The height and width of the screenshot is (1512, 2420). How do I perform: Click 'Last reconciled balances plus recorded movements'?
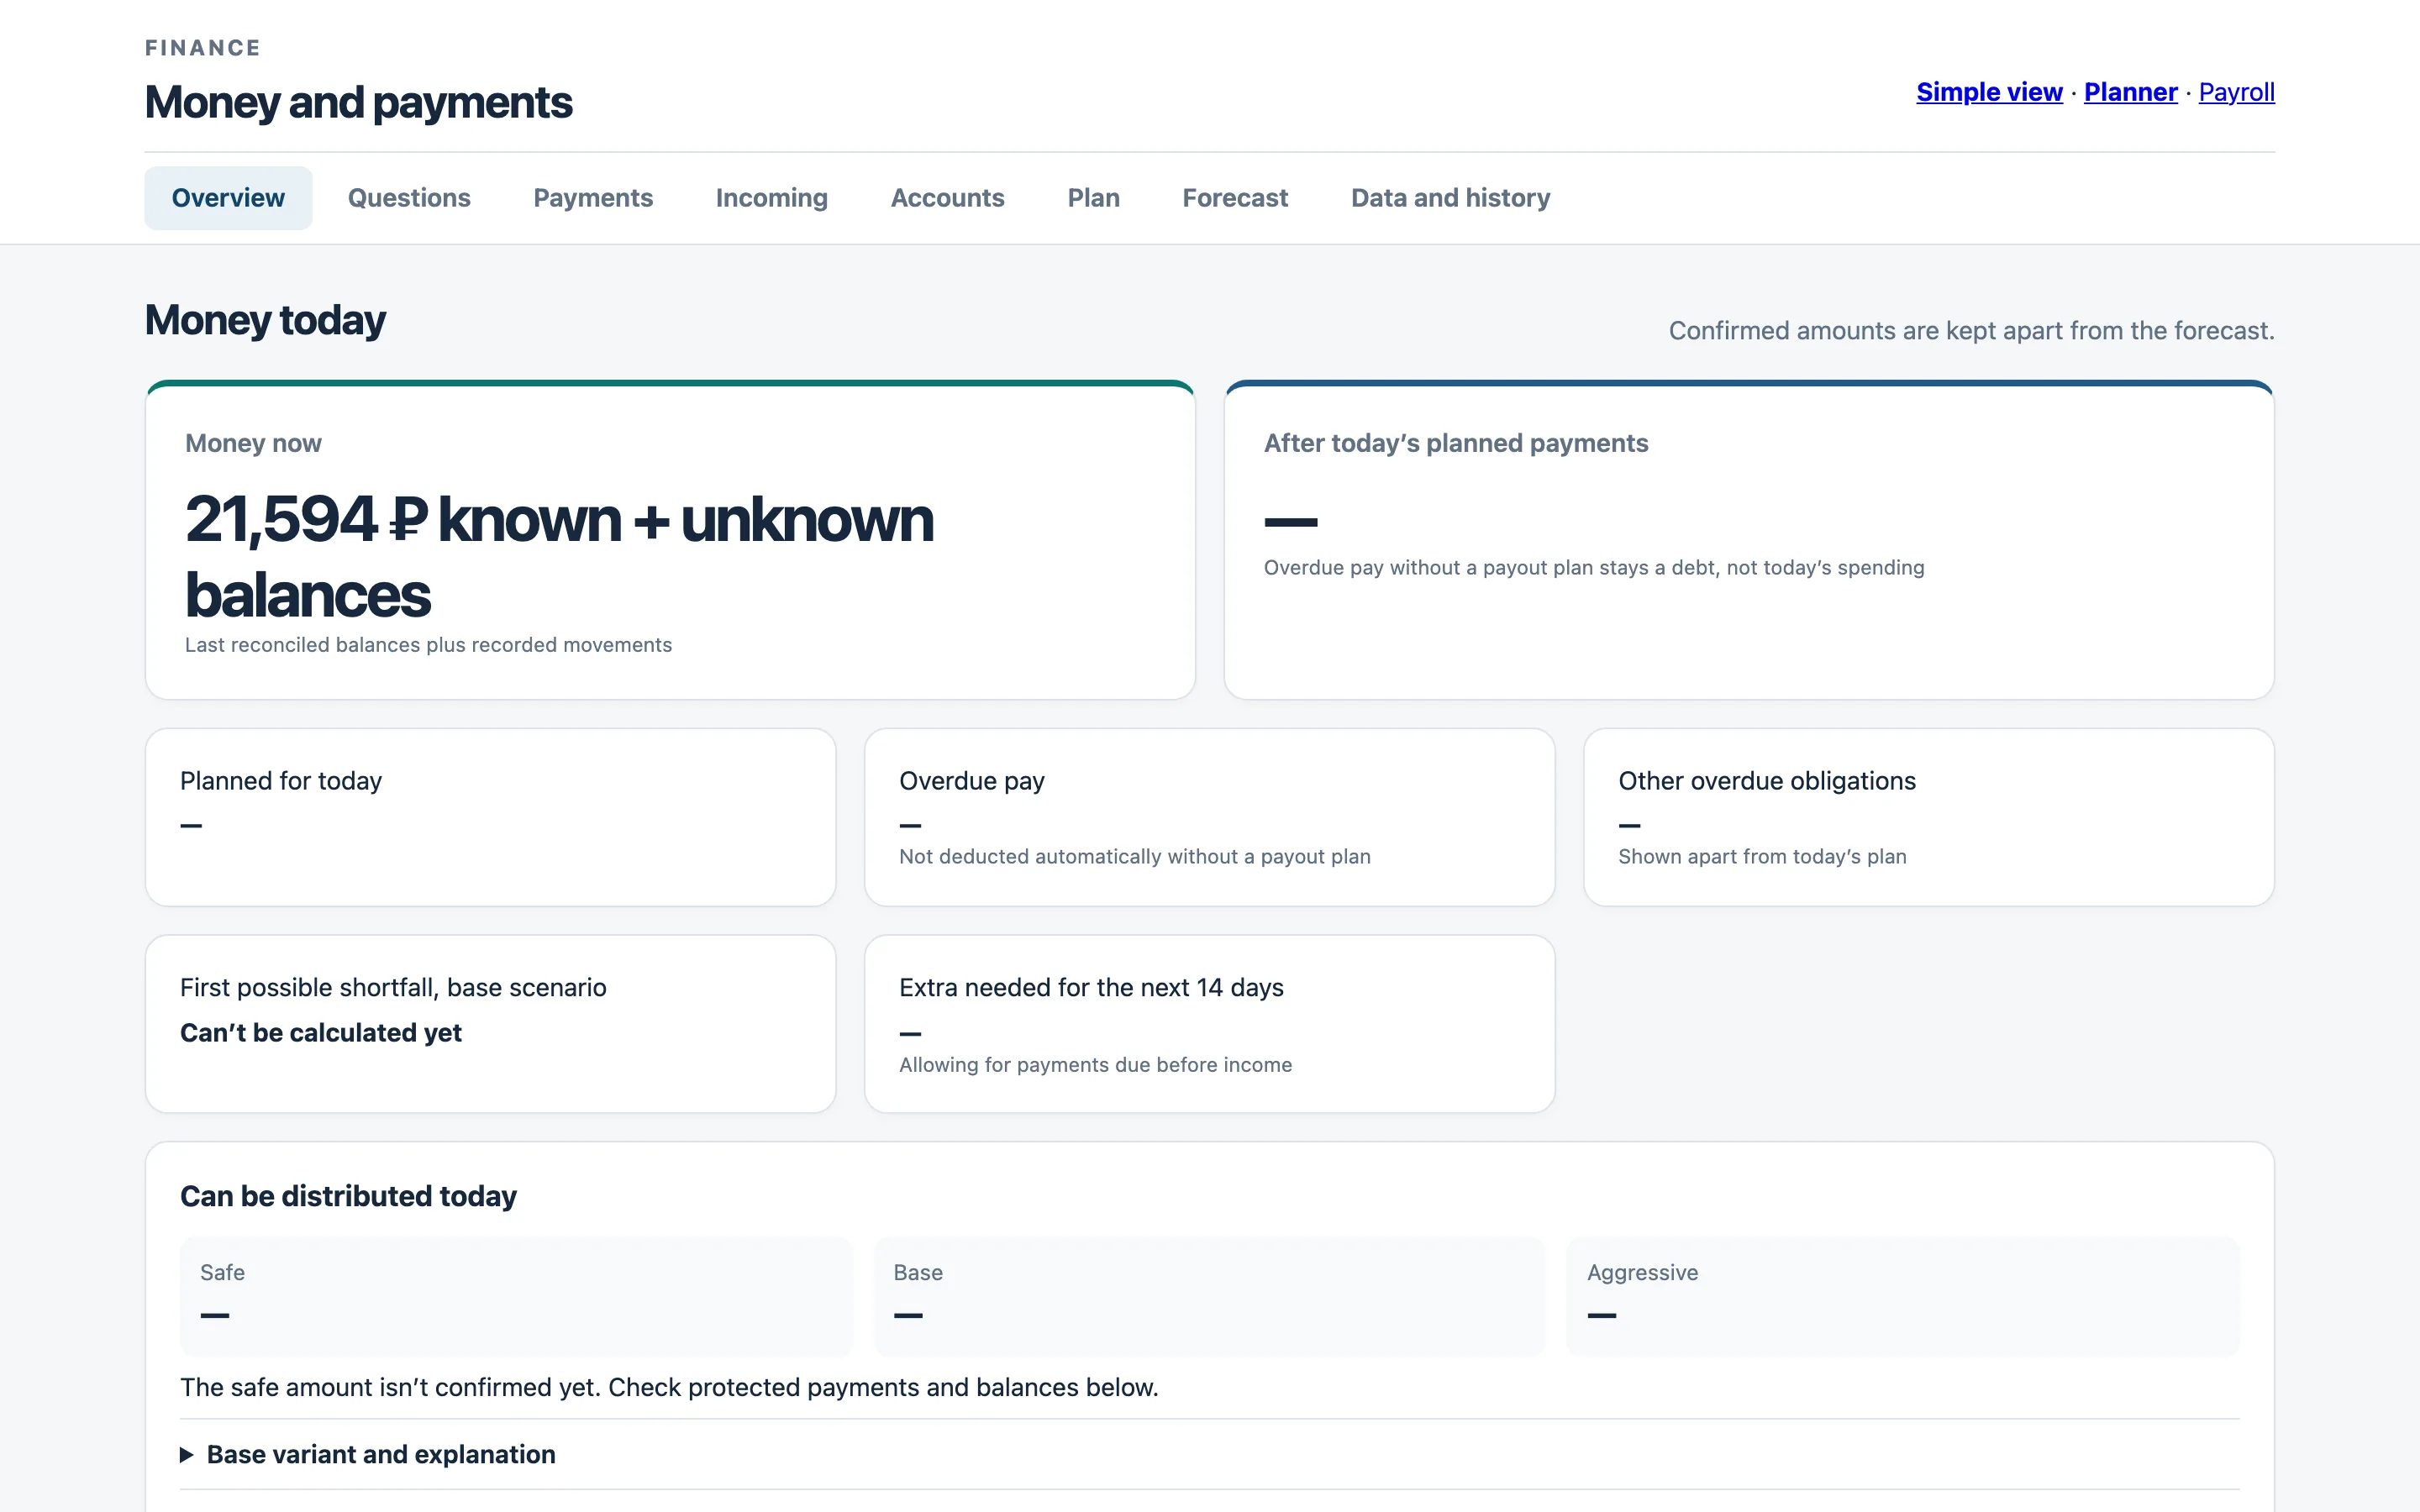click(x=428, y=645)
